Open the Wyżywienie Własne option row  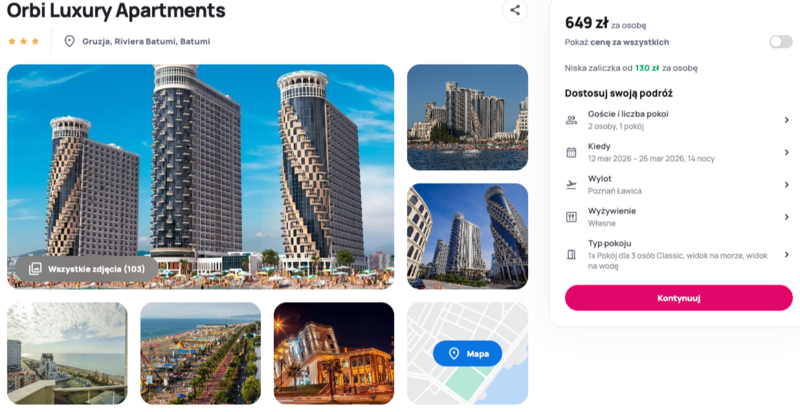click(x=678, y=217)
